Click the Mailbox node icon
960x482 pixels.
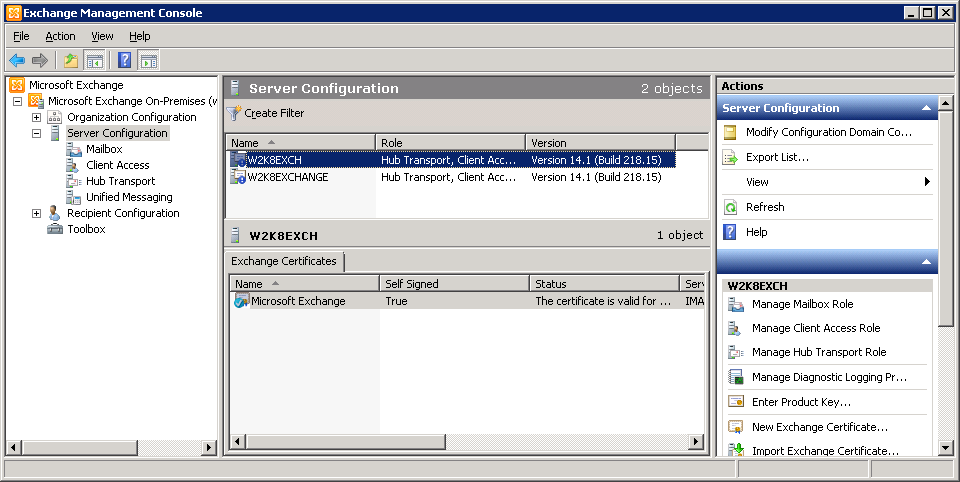(x=74, y=149)
